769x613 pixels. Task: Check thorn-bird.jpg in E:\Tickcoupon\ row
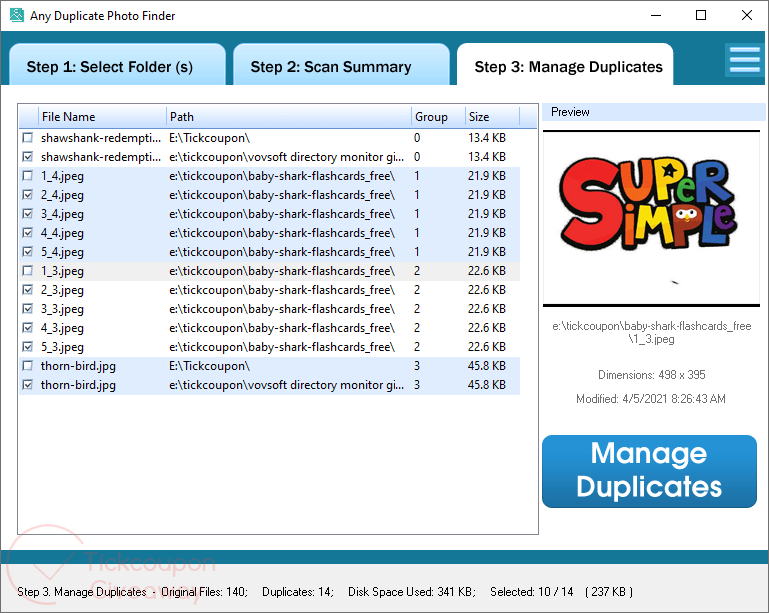[28, 366]
